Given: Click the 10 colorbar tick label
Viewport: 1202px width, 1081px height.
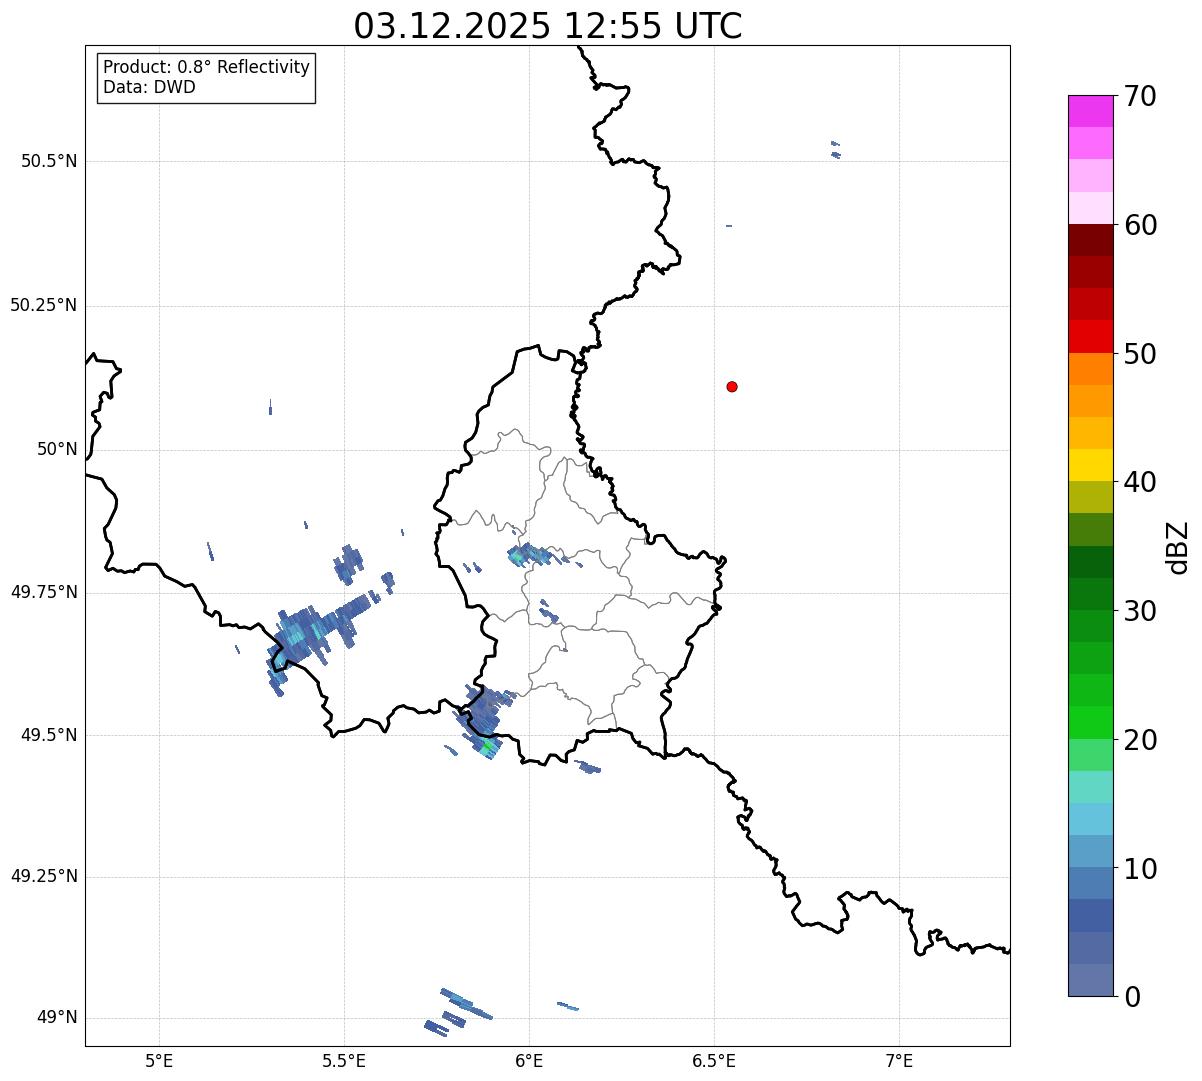Looking at the screenshot, I should [x=1140, y=868].
